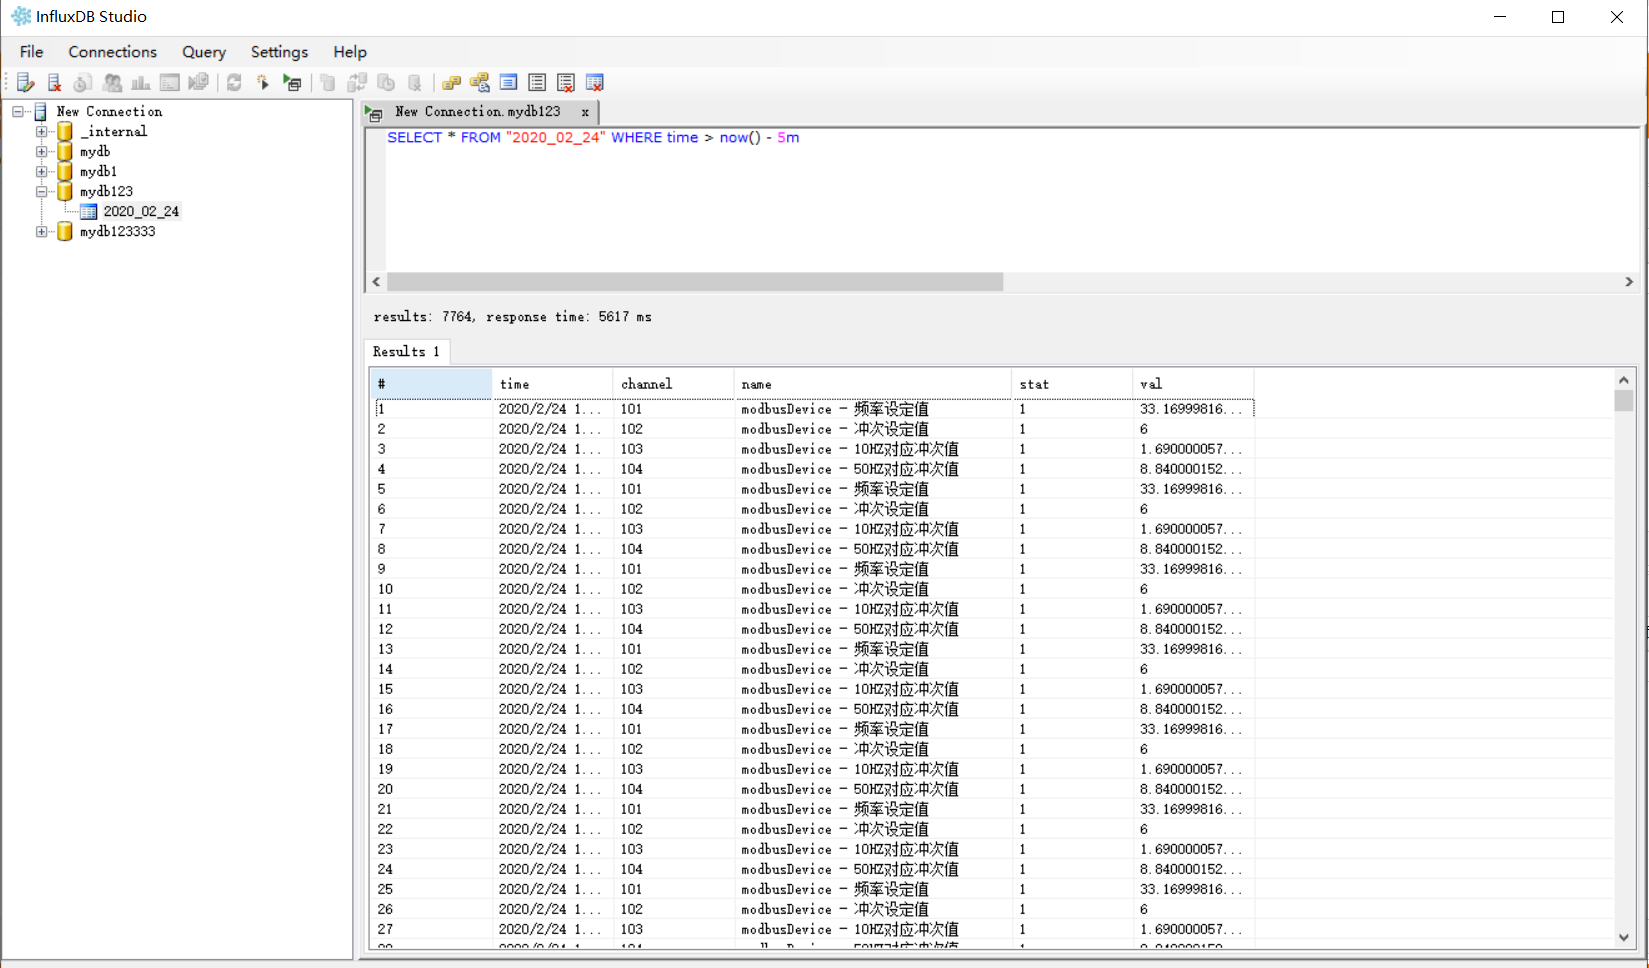View database statistics with the bar chart icon
Viewport: 1649px width, 968px height.
(141, 82)
